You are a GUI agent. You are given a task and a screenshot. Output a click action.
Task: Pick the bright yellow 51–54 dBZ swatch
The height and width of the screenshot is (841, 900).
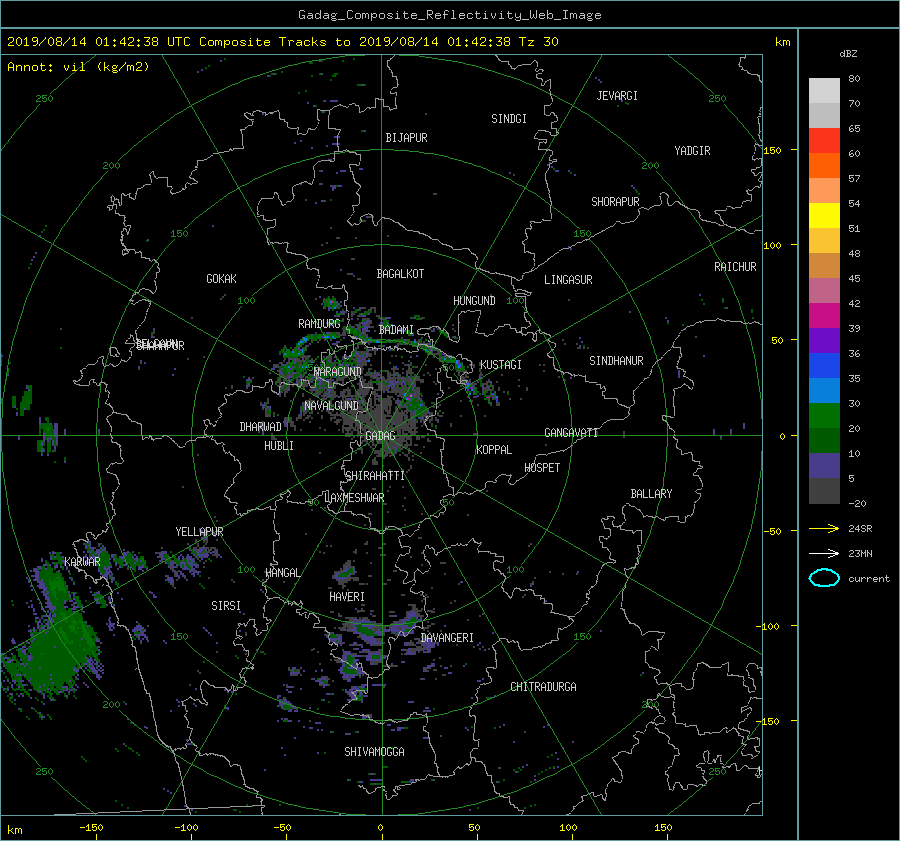824,216
